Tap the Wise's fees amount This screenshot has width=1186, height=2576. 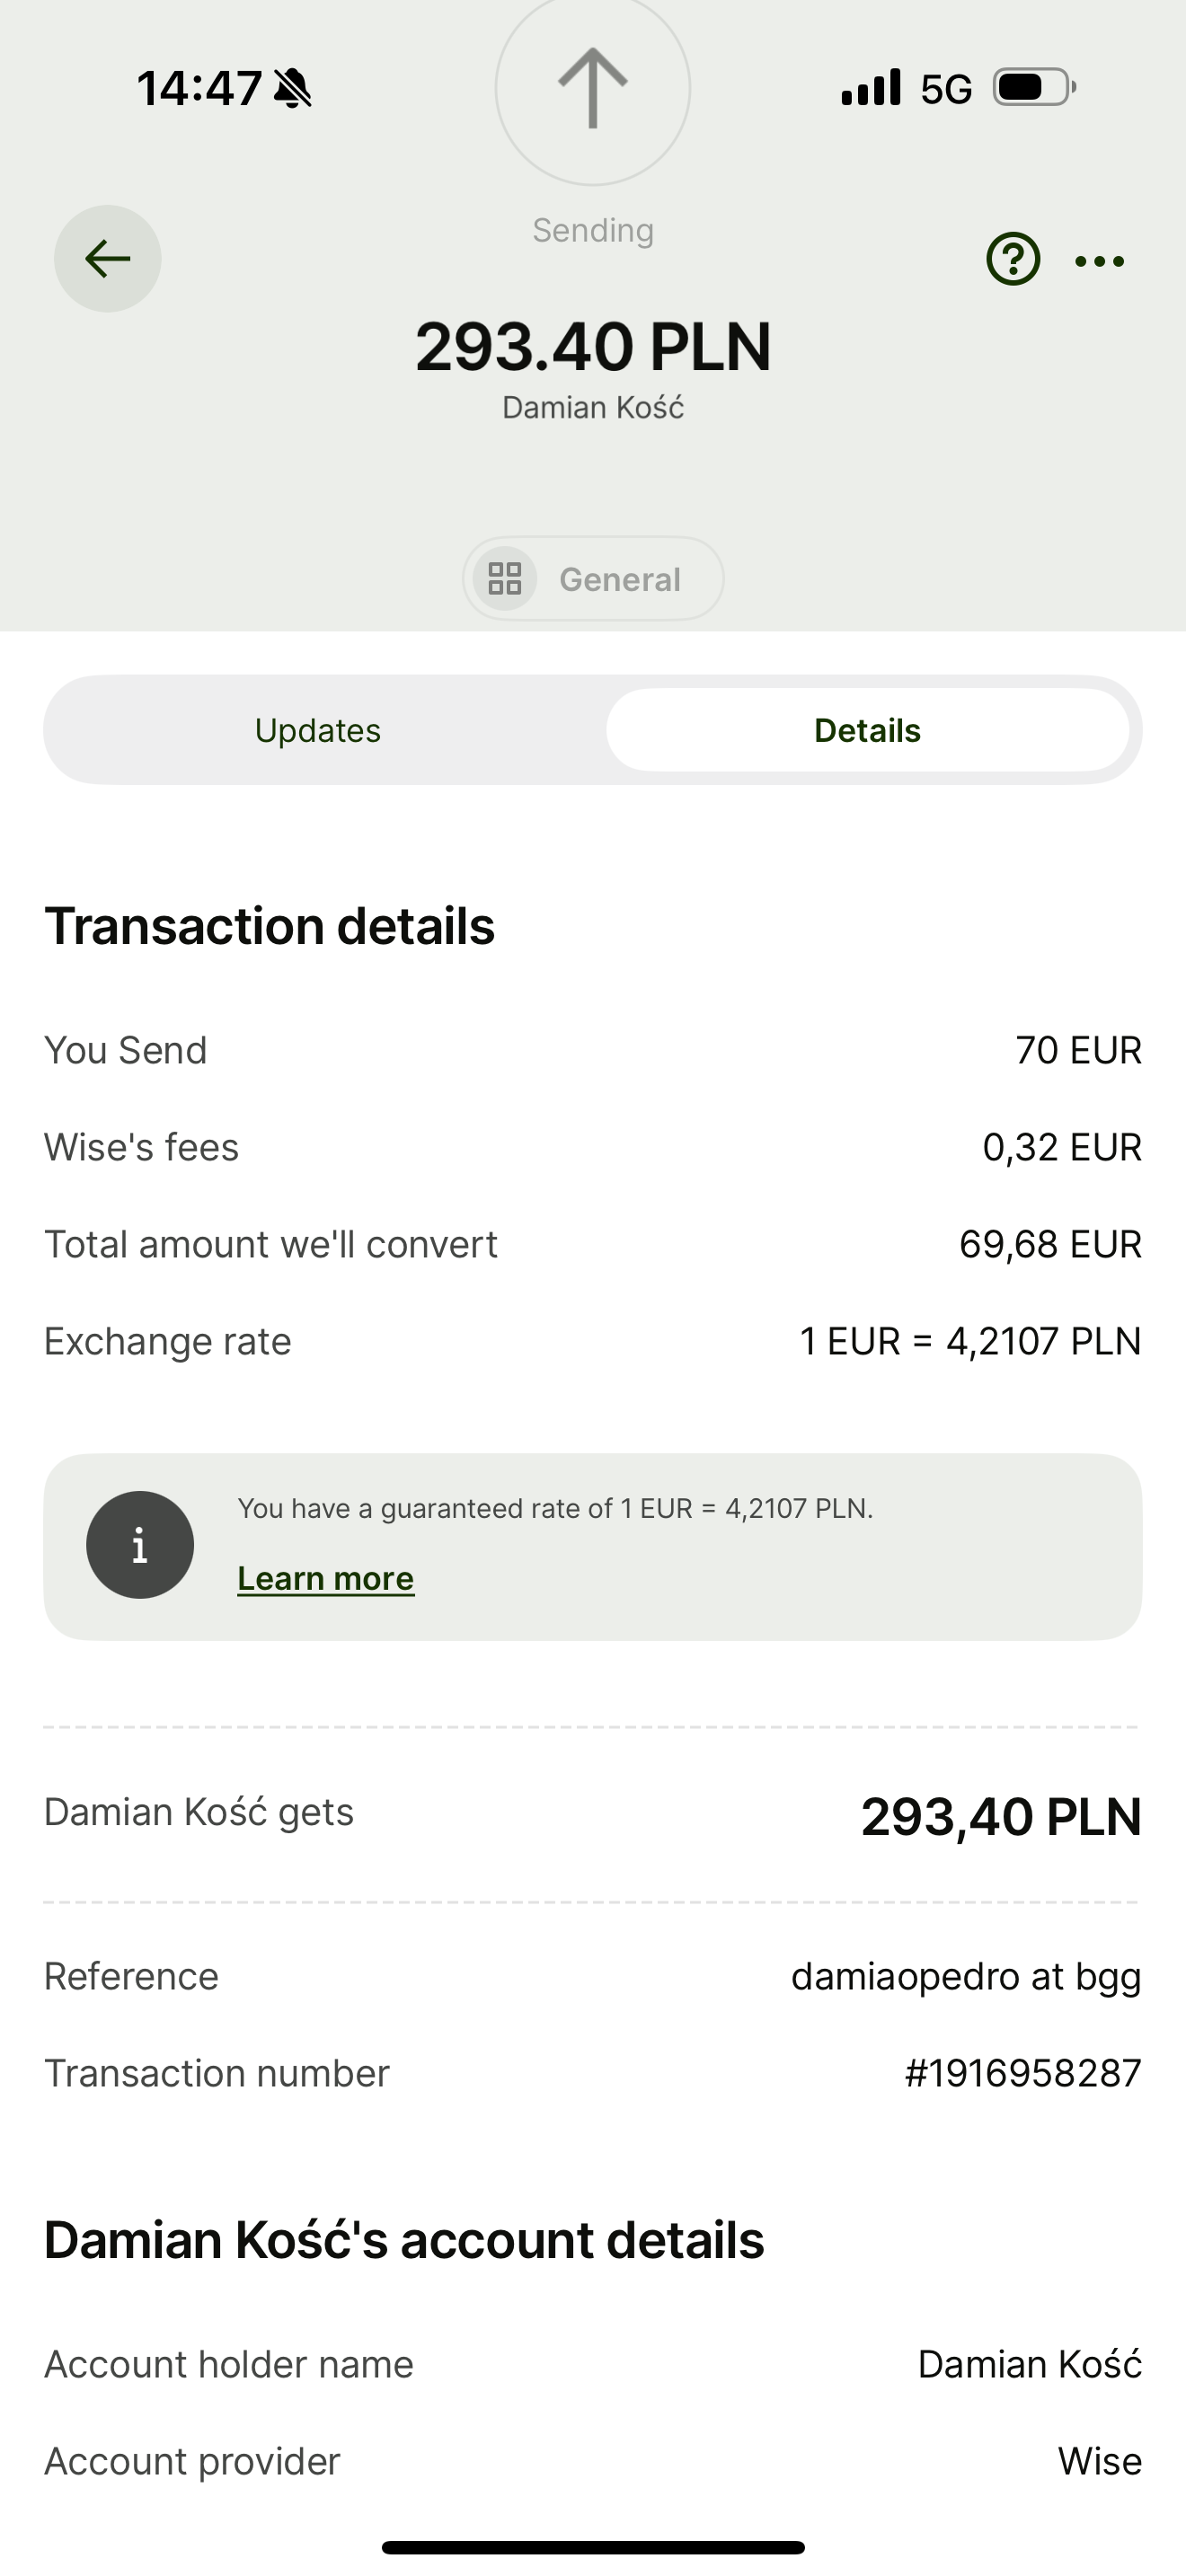pos(1061,1147)
